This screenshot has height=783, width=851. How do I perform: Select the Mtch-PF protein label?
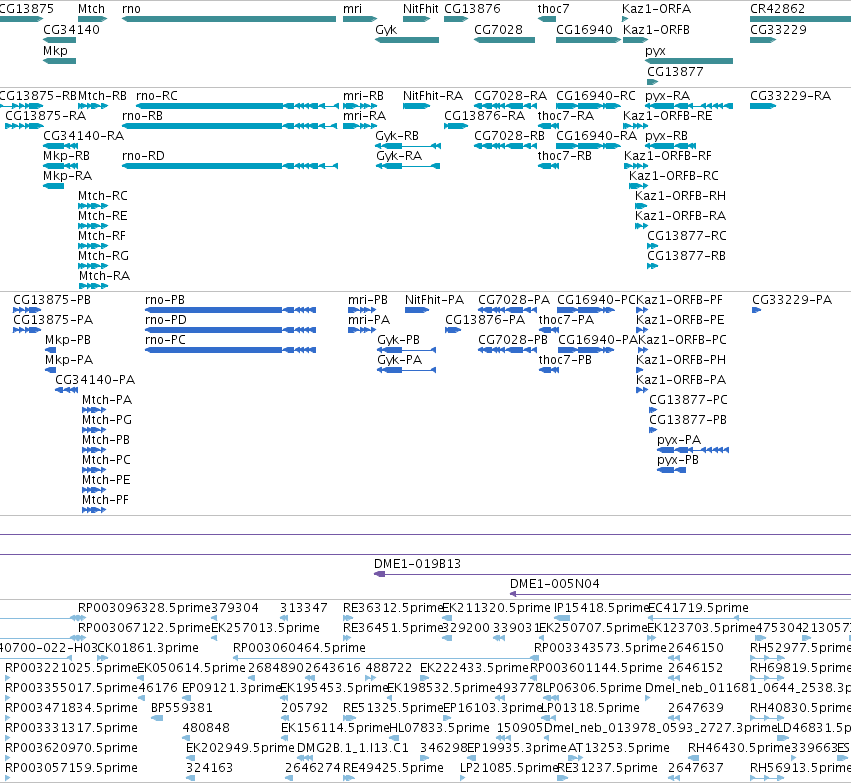click(105, 500)
